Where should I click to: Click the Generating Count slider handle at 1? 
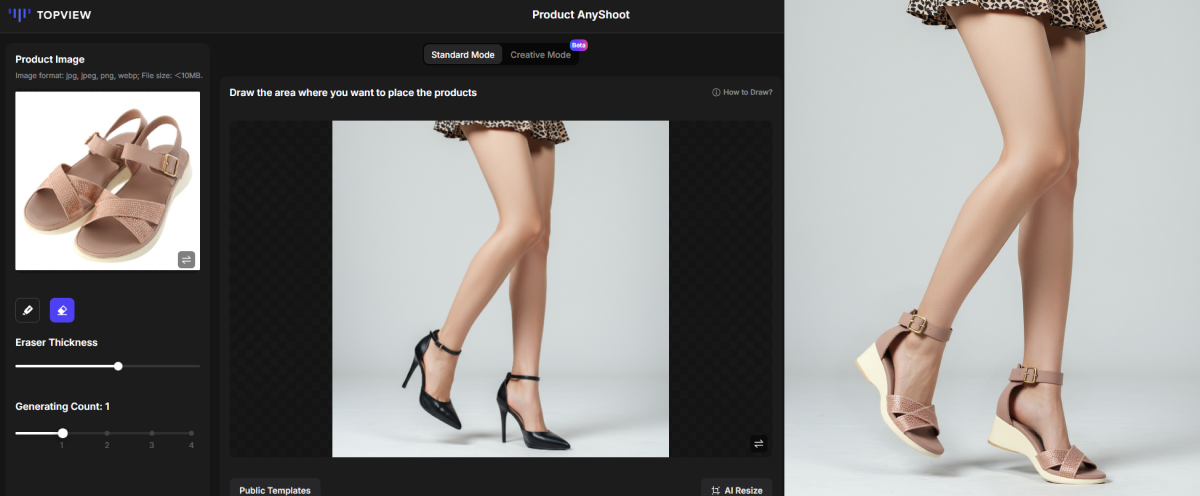[63, 433]
